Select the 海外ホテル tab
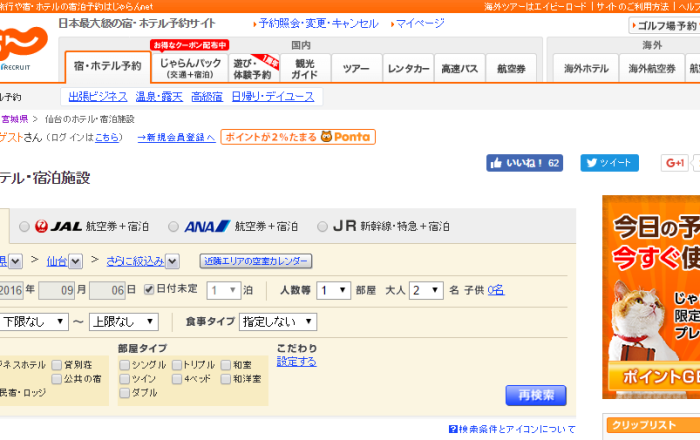 pos(586,68)
